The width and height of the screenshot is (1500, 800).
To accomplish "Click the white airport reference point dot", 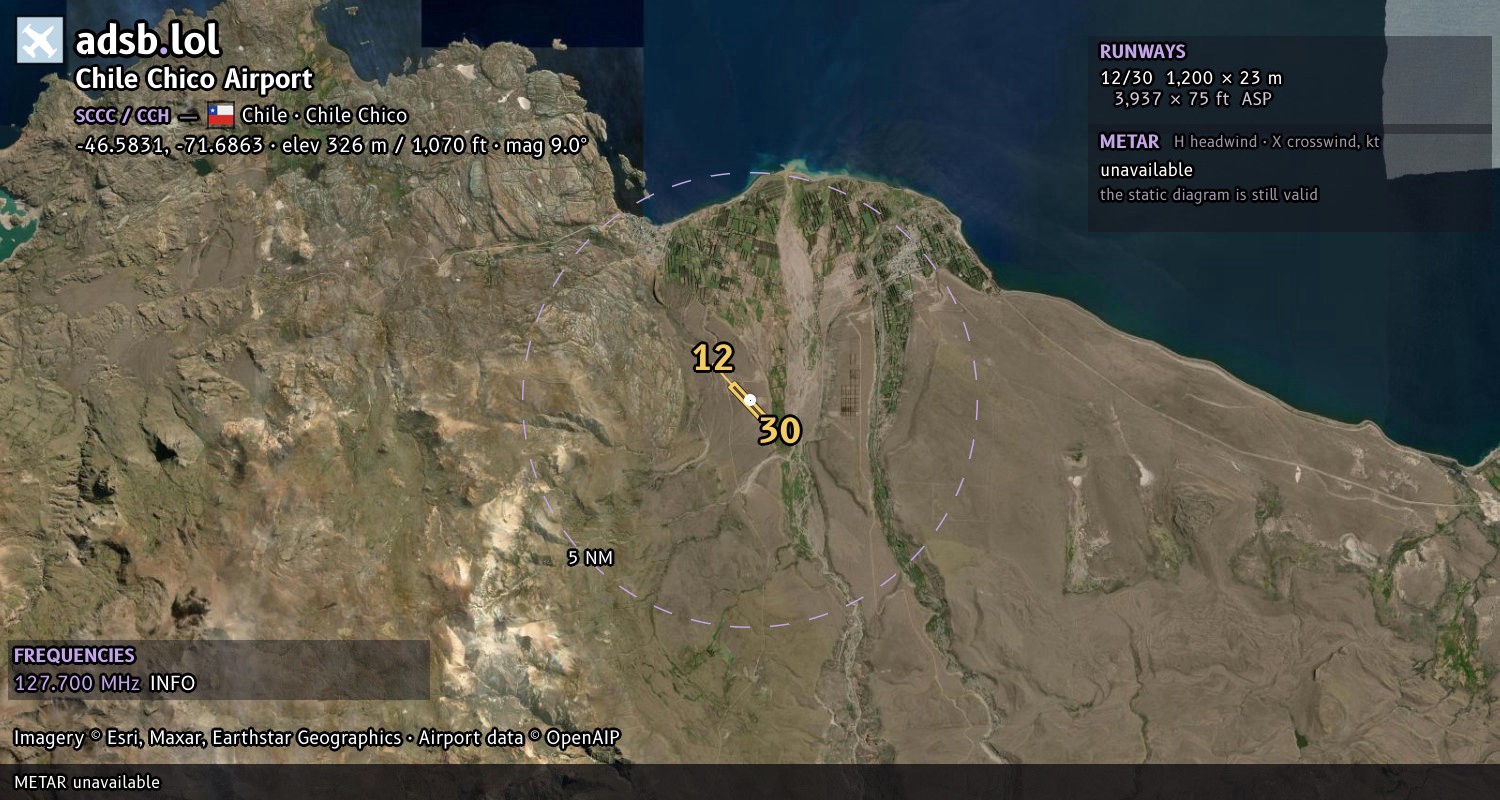I will click(x=750, y=400).
